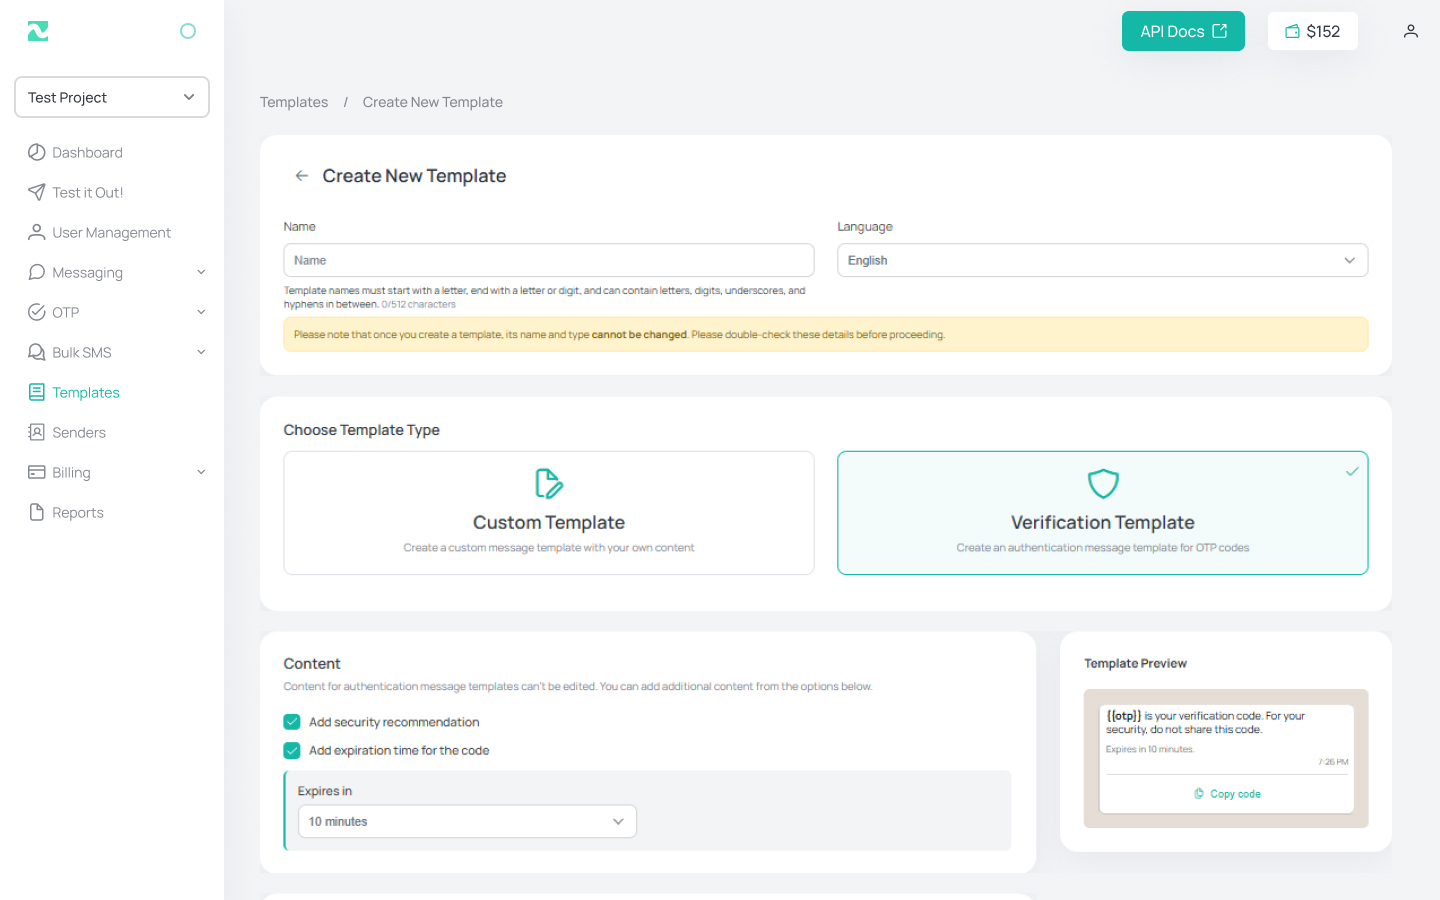Screen dimensions: 1440x900
Task: Click the yellow cannot be changed notice
Action: (x=826, y=334)
